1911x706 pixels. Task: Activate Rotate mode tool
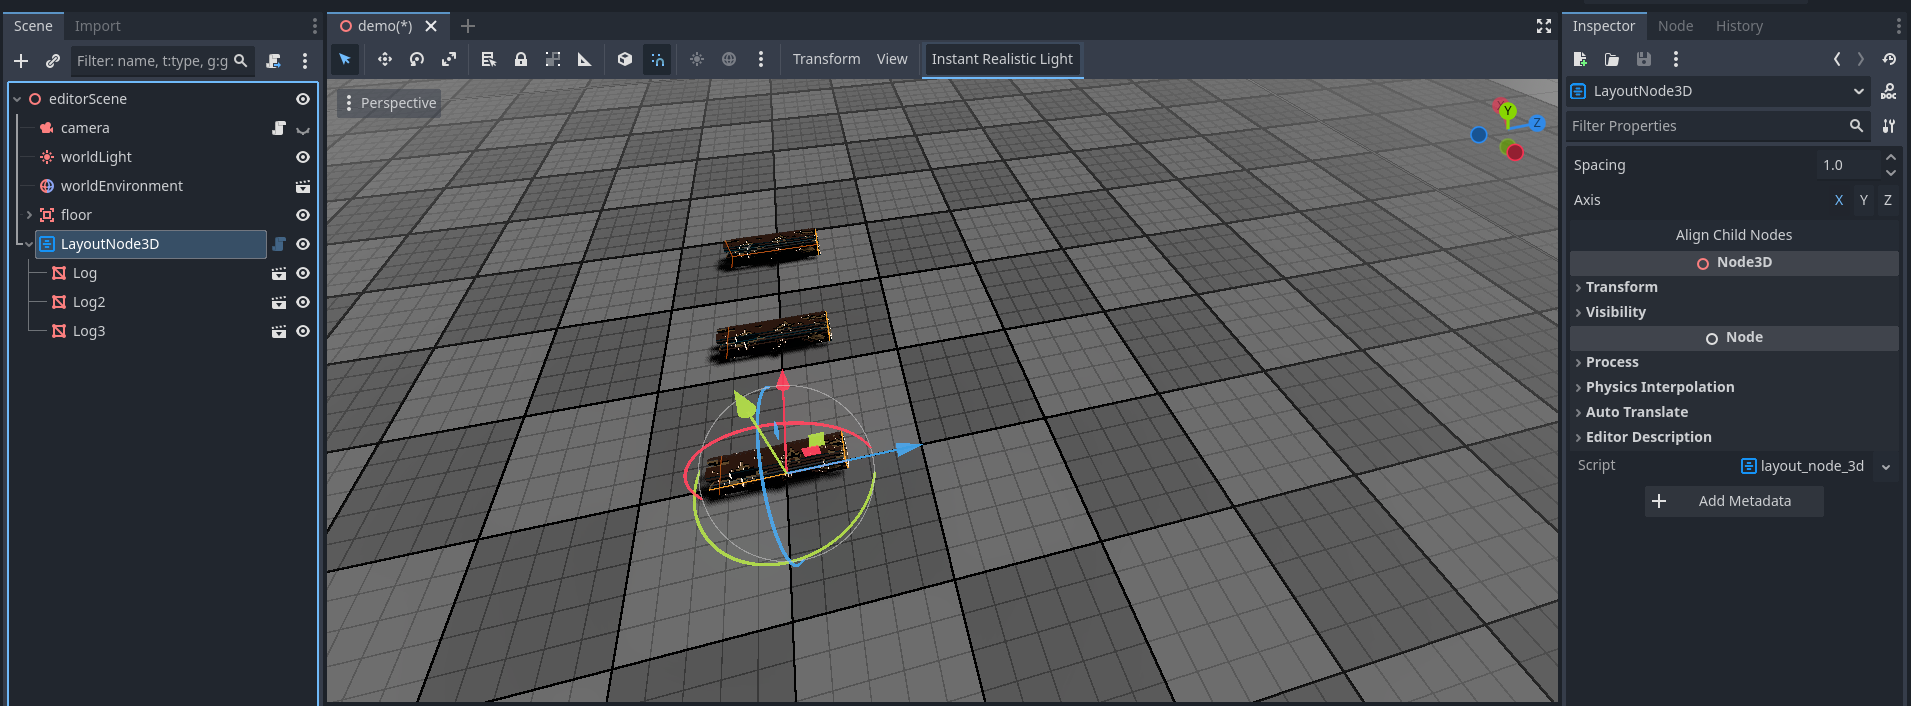[417, 59]
